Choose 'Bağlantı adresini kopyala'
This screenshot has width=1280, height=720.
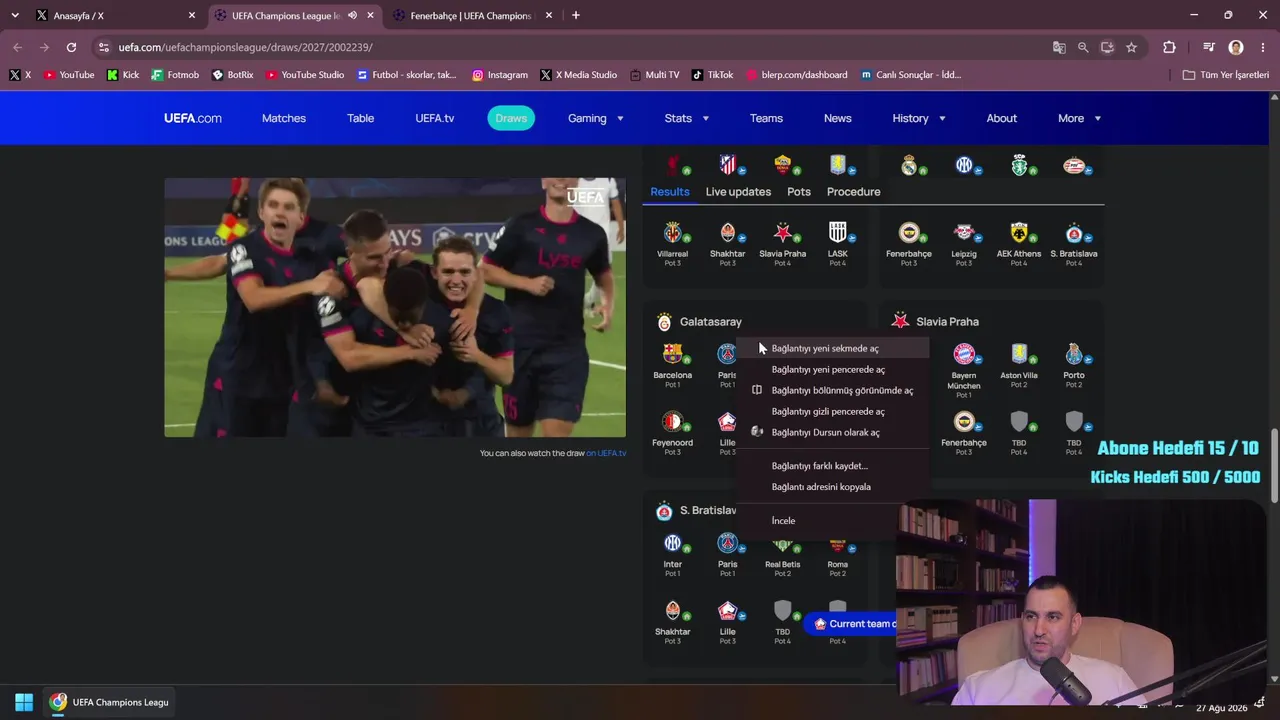833,487
